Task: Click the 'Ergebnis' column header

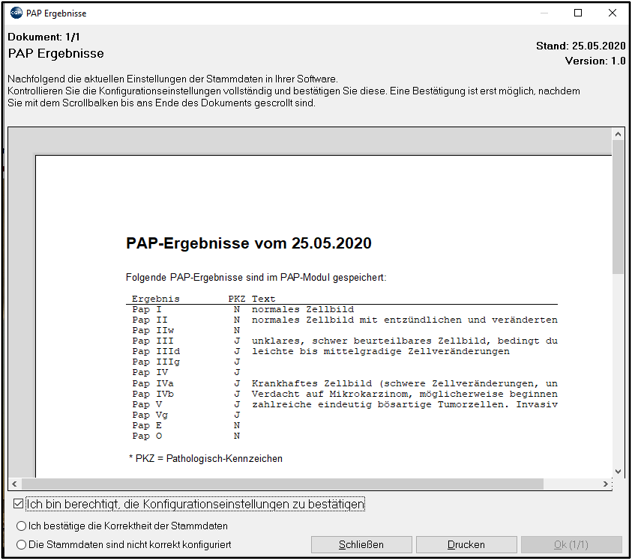Action: click(156, 299)
